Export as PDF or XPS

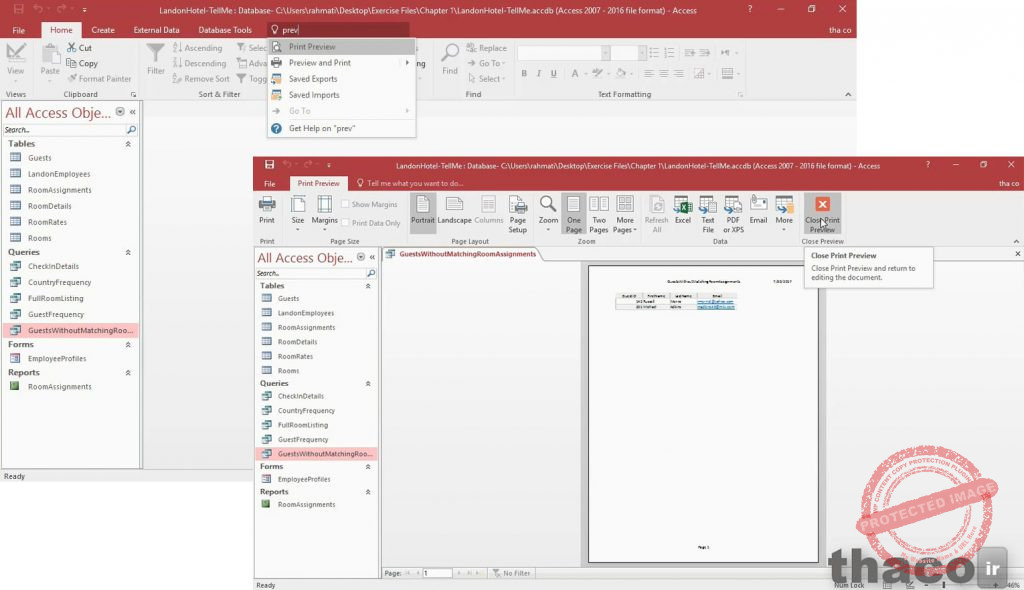(733, 214)
